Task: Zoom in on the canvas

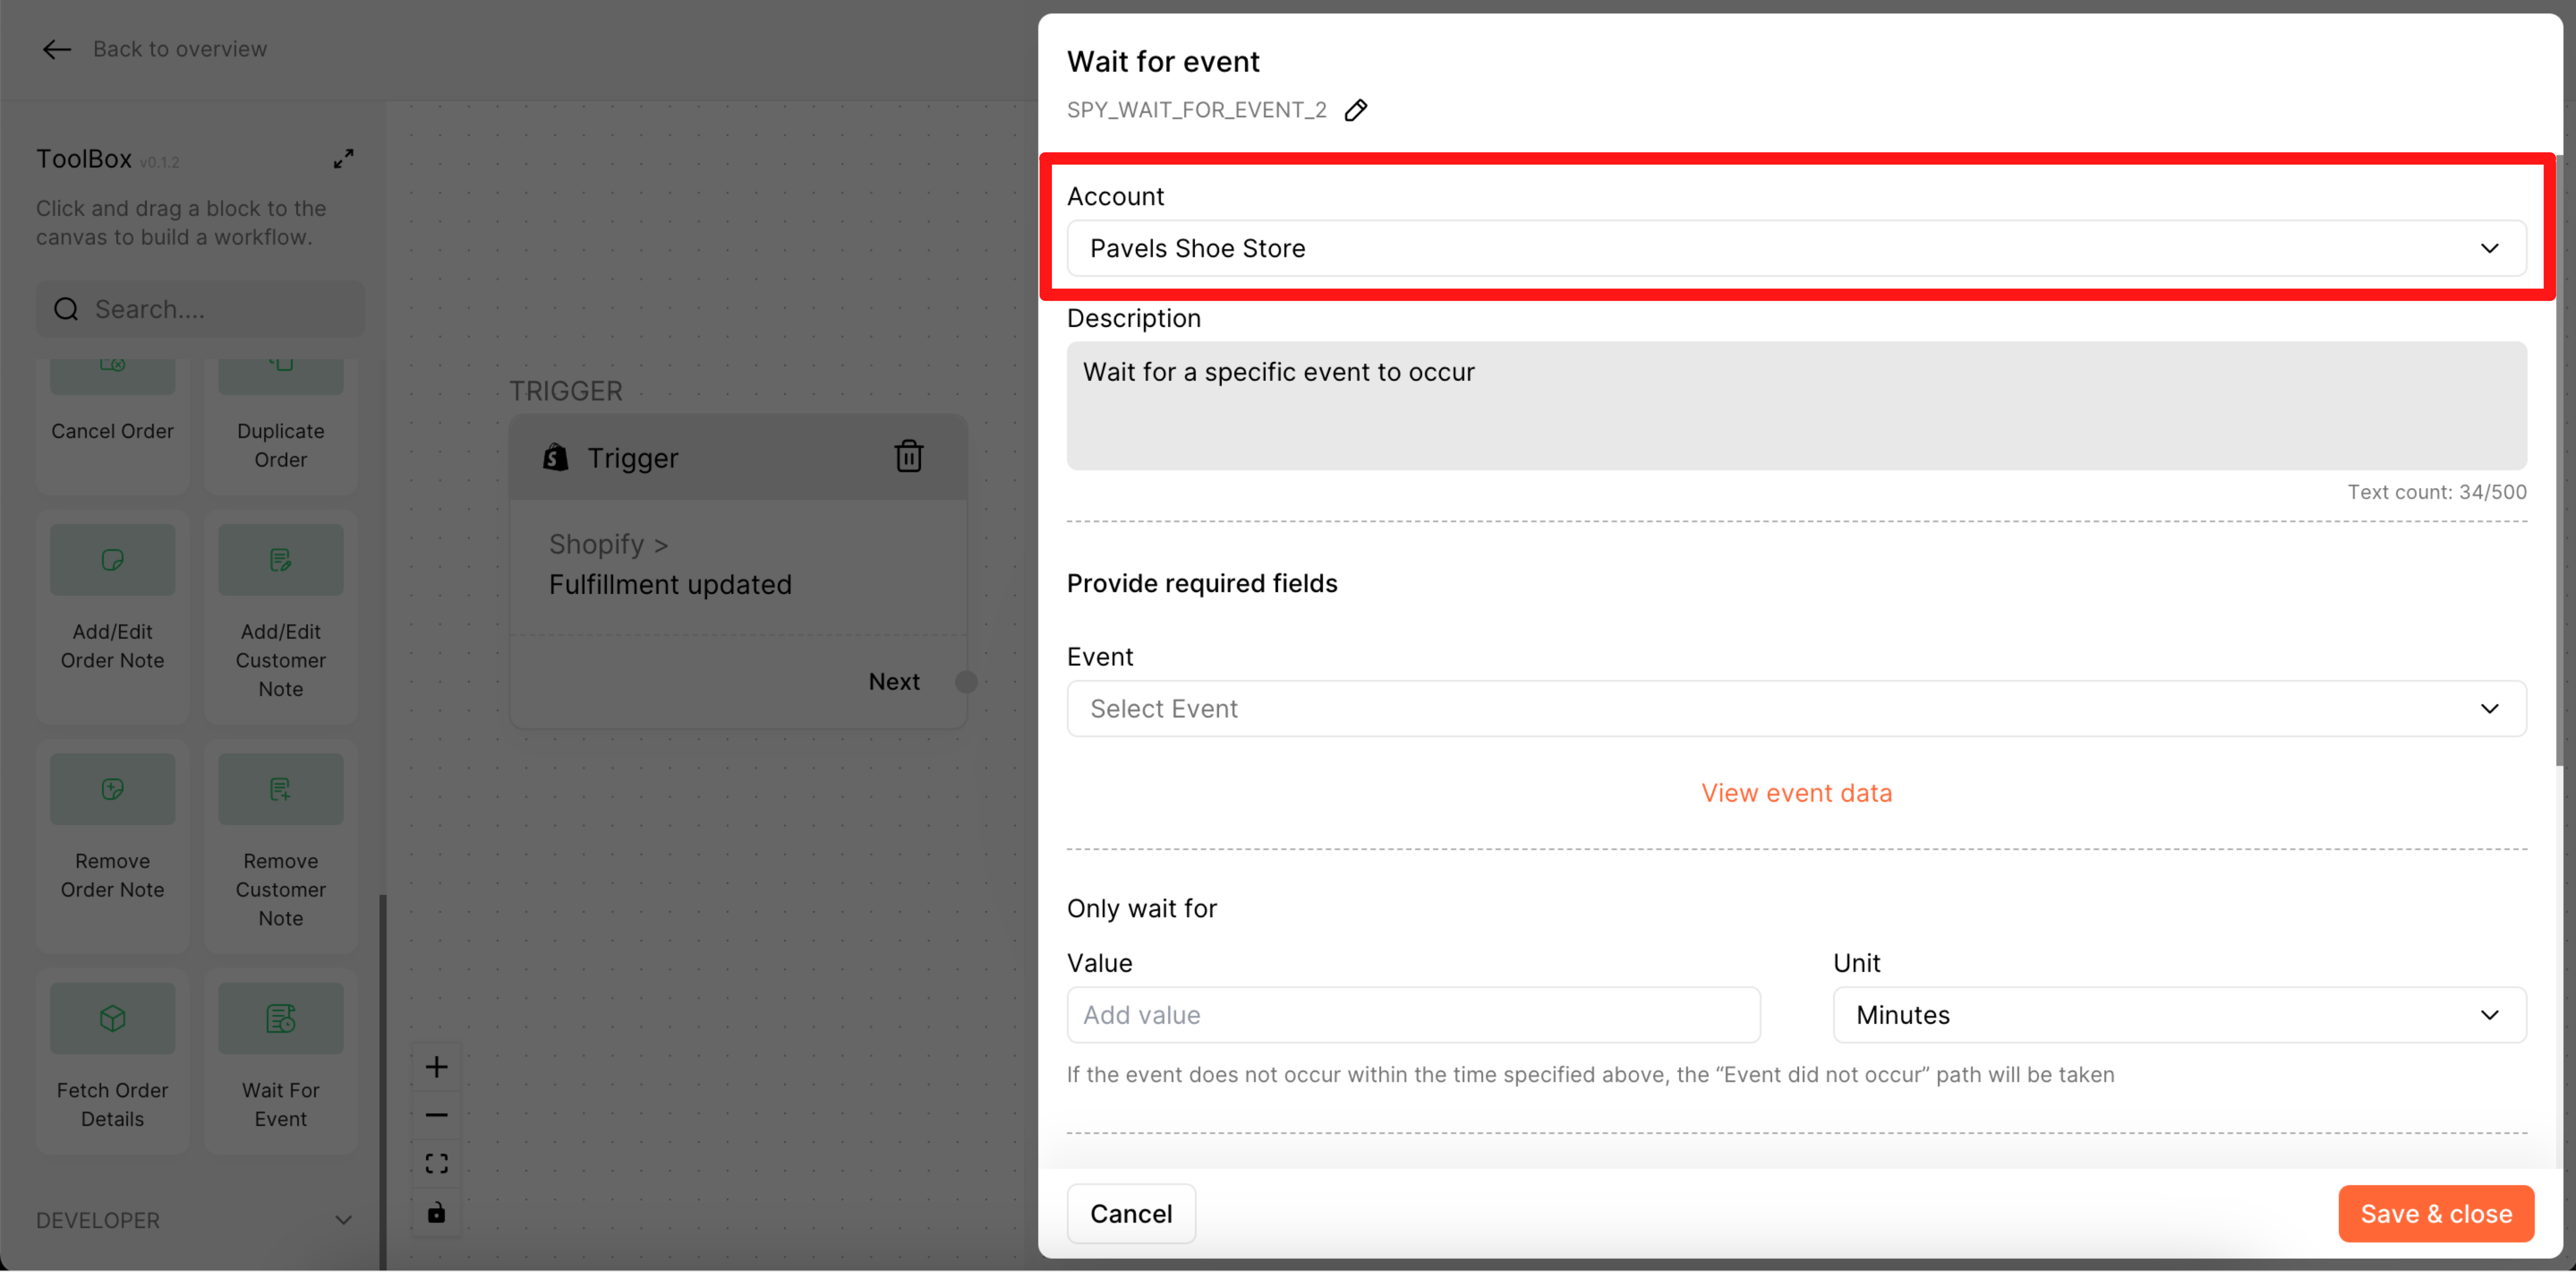Action: pyautogui.click(x=437, y=1067)
